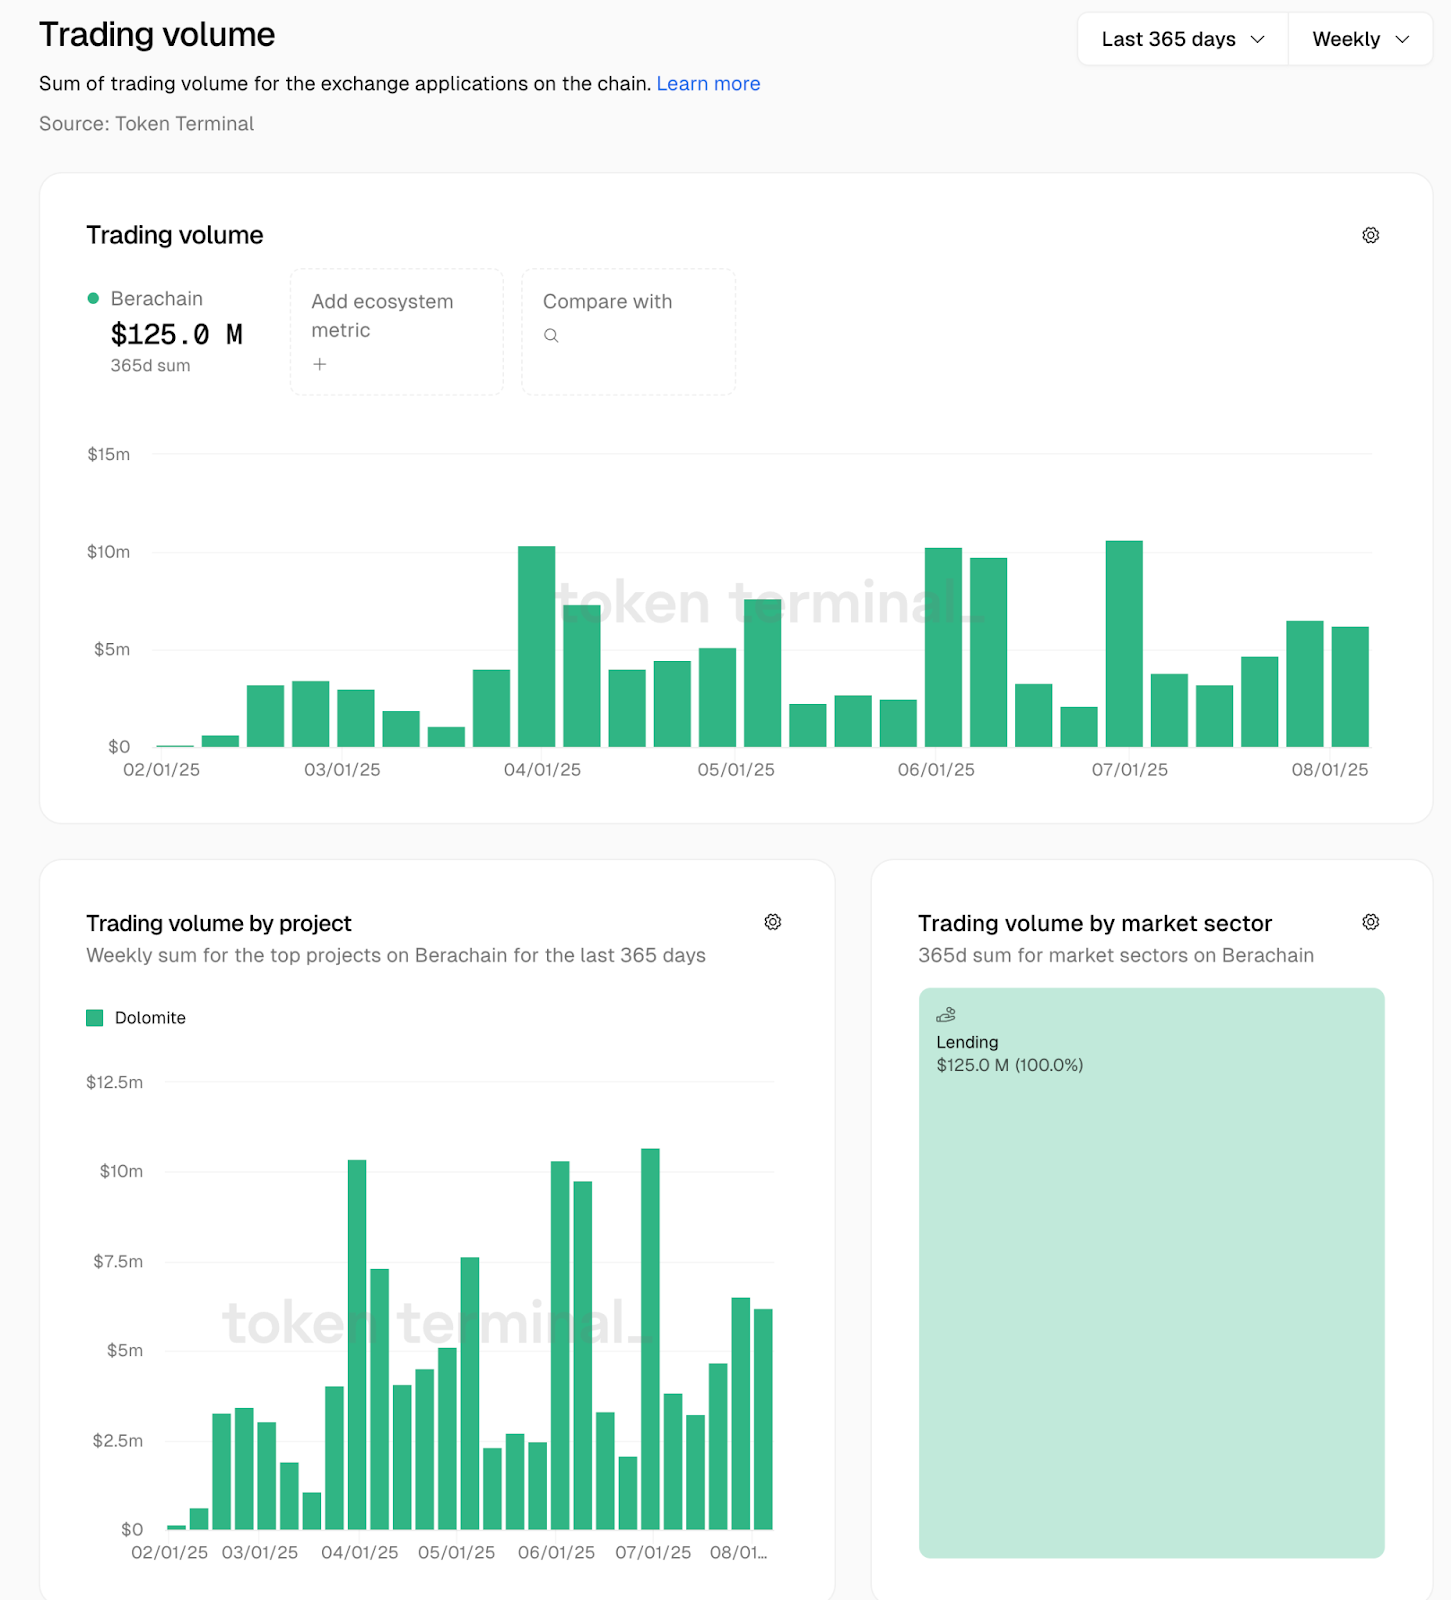Open the Learn more link
Screen dimensions: 1451x1600
(708, 84)
